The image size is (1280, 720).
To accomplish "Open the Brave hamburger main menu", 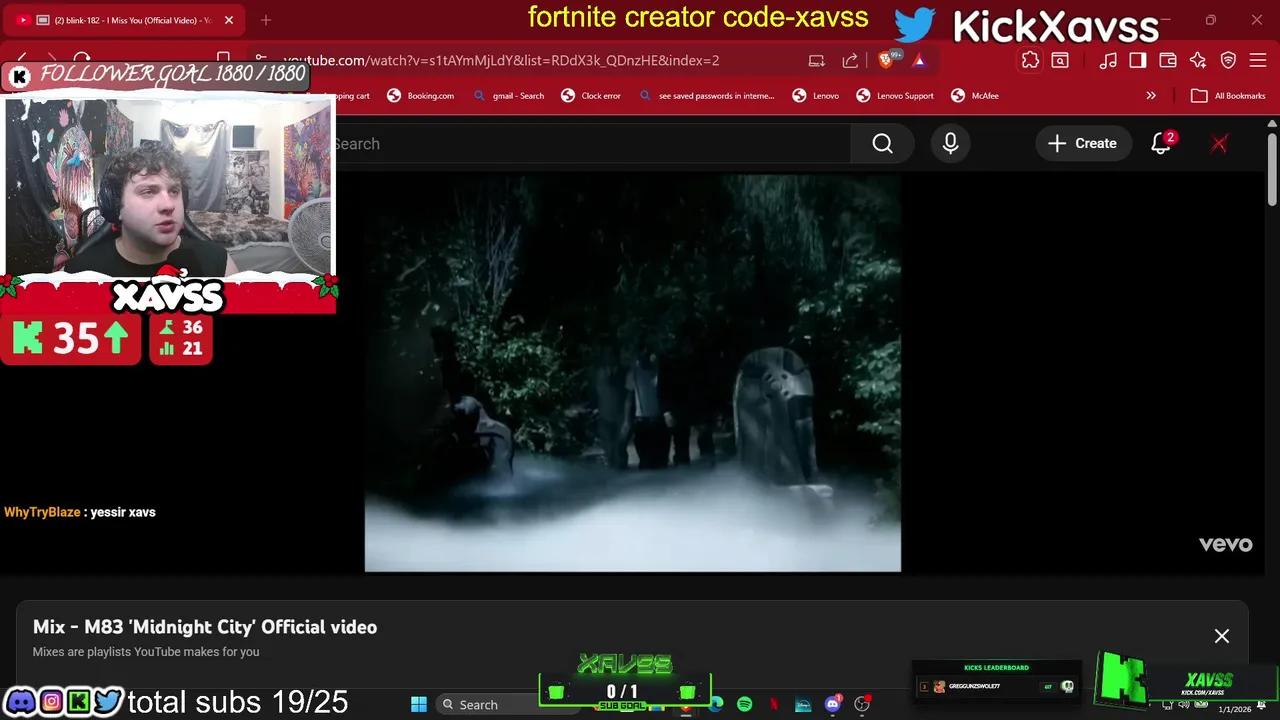I will (1258, 61).
